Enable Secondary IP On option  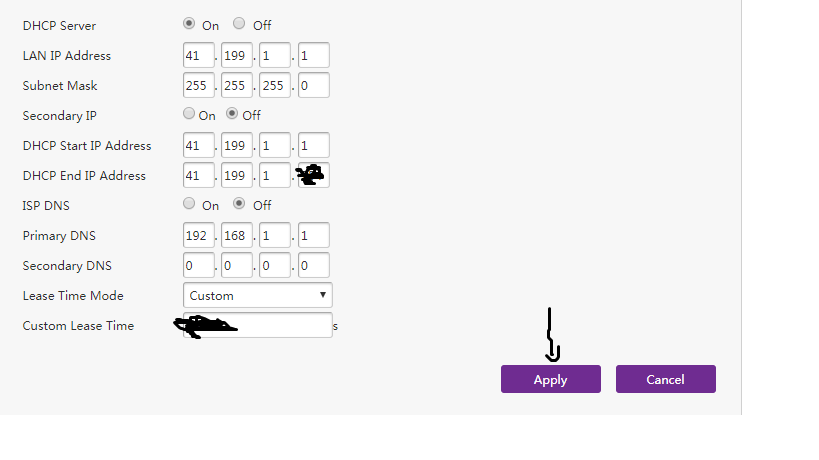[x=189, y=114]
